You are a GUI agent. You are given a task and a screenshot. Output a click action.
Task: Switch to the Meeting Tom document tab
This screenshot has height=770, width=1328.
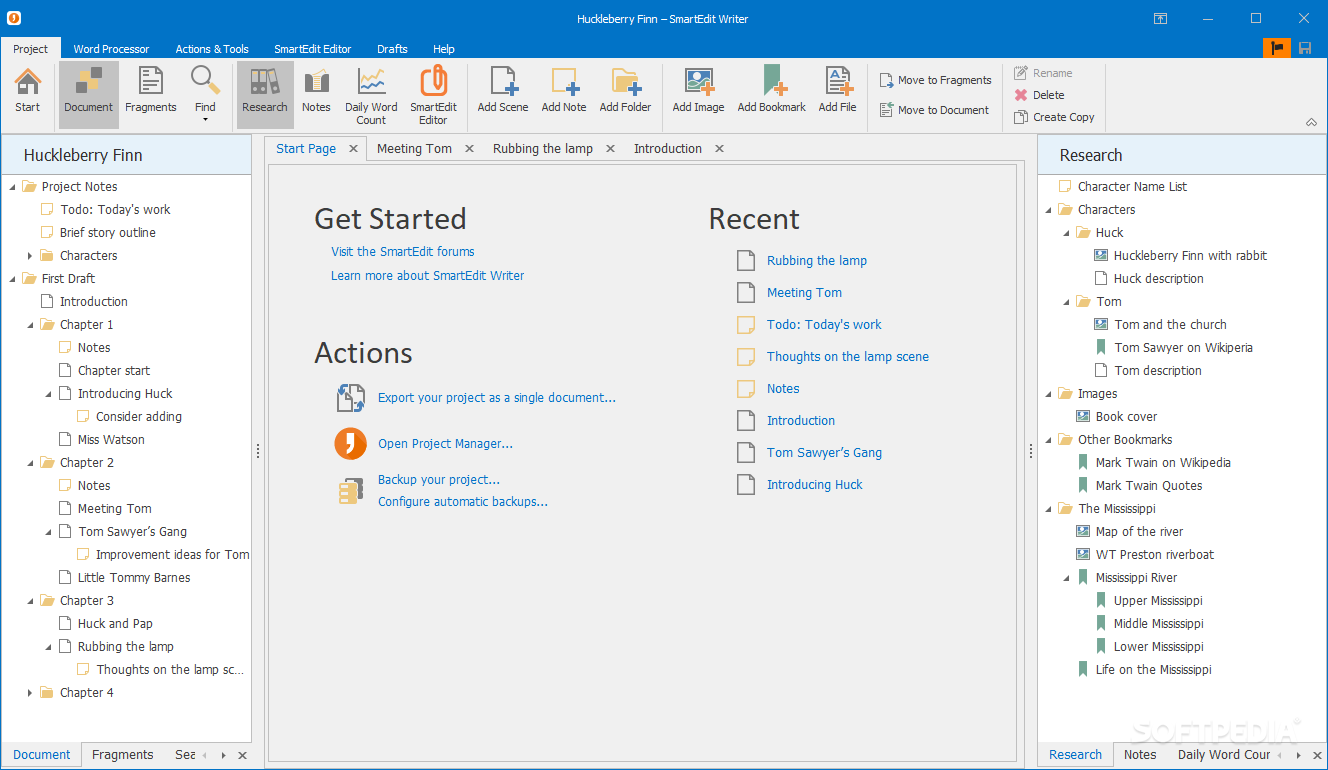coord(414,148)
